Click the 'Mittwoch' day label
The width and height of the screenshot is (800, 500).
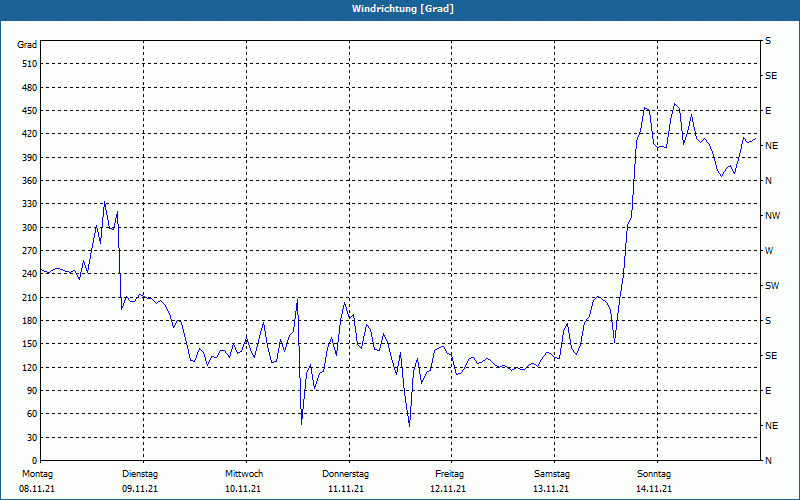(244, 474)
